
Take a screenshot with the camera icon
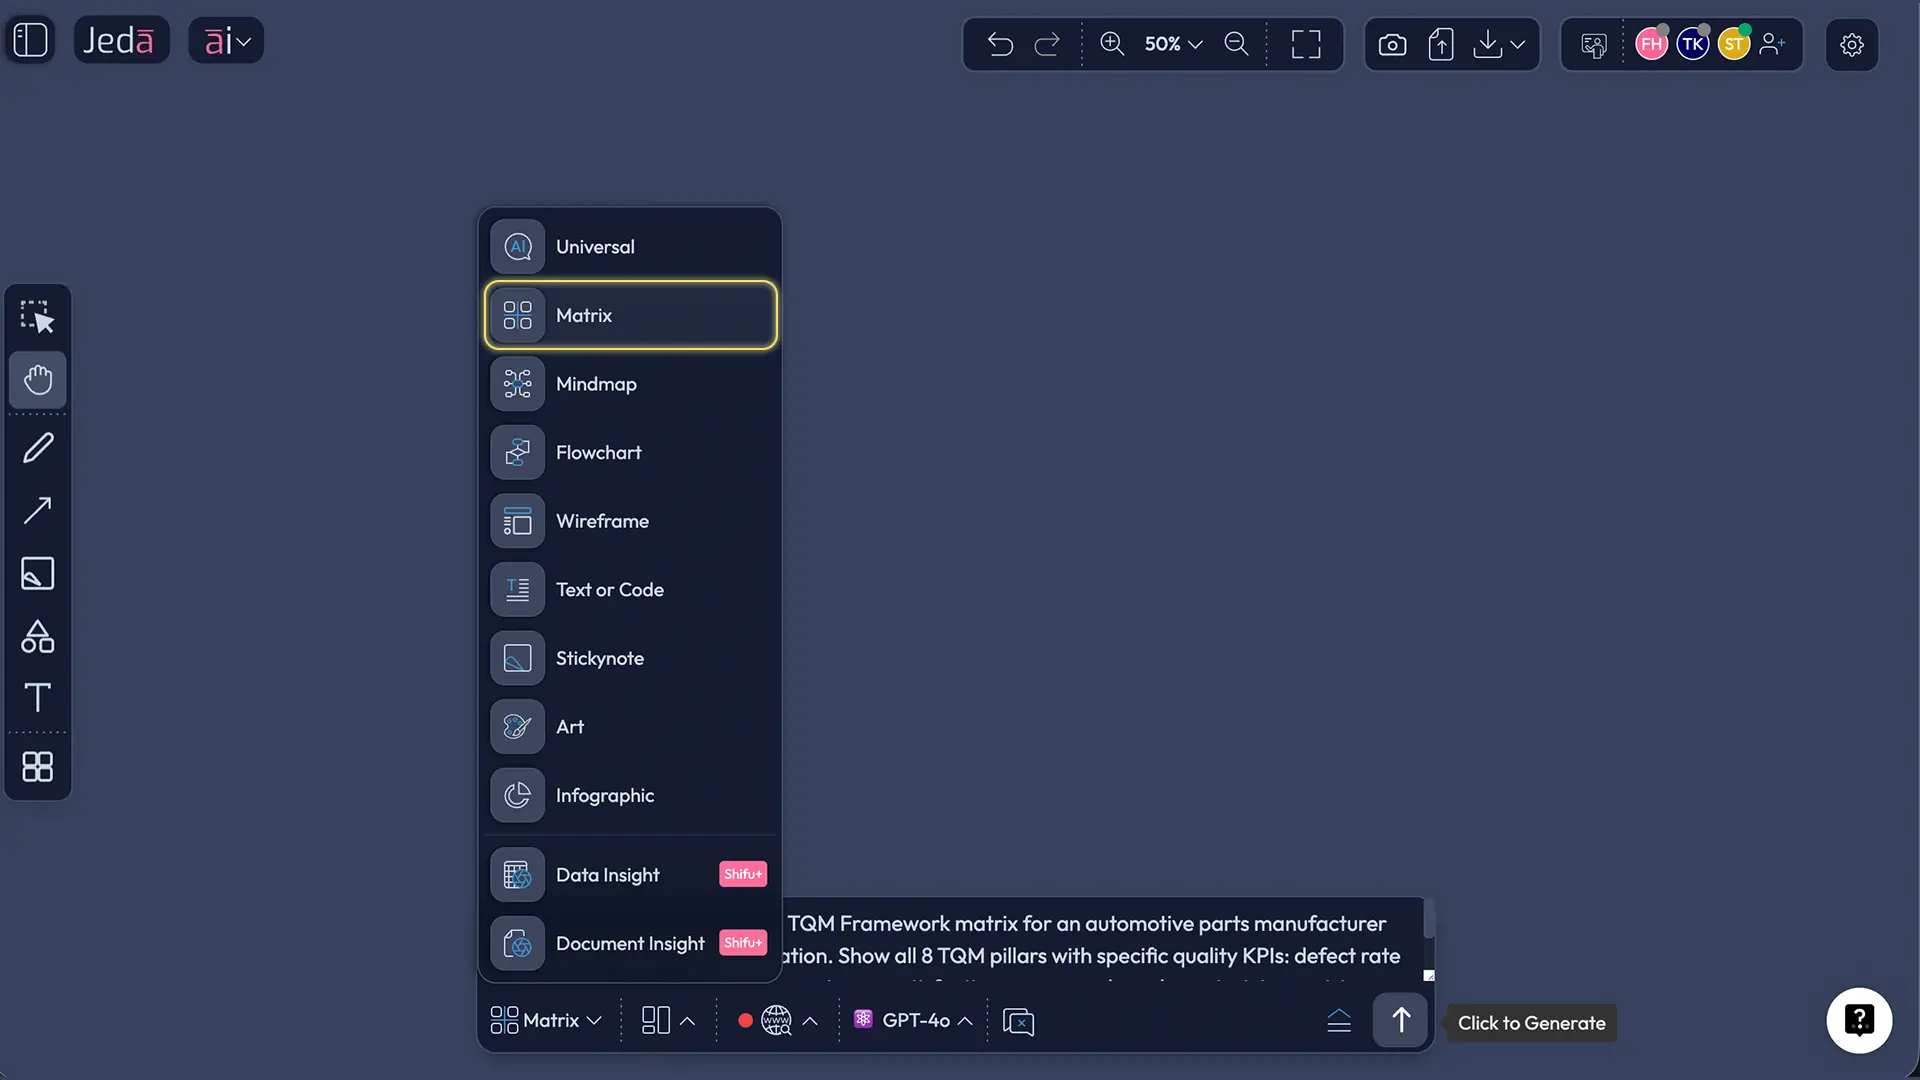[x=1392, y=44]
